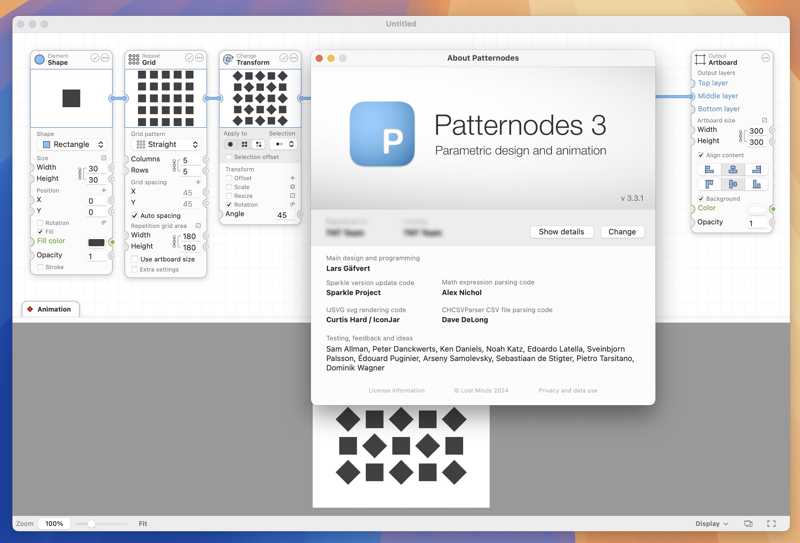Open the Selection dropdown in Transform node
Viewport: 800px width, 543px height.
(283, 144)
